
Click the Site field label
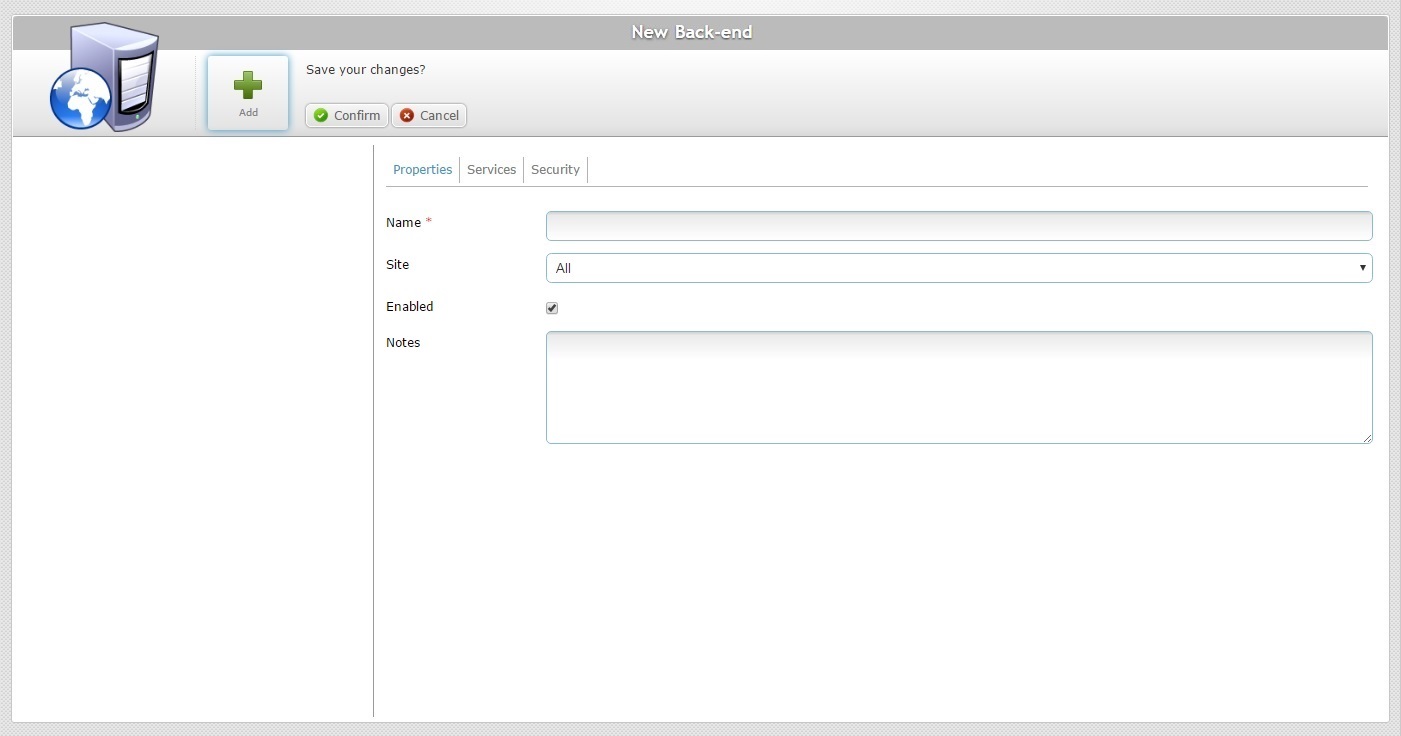coord(397,265)
